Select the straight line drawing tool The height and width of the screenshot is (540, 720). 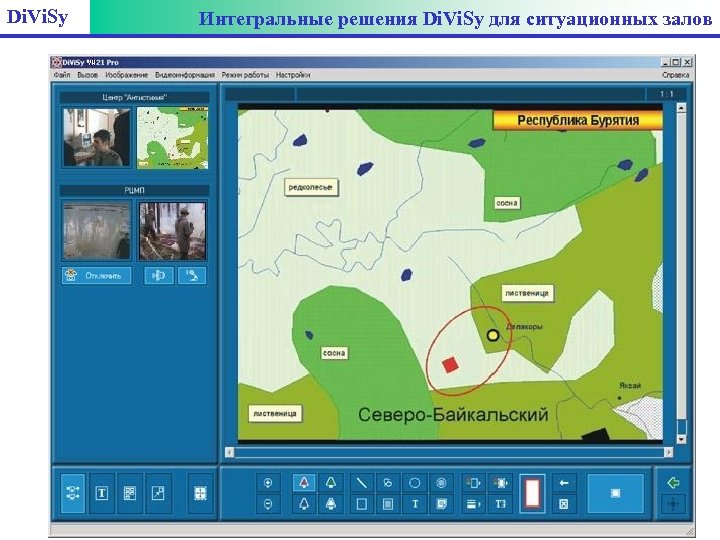(361, 483)
